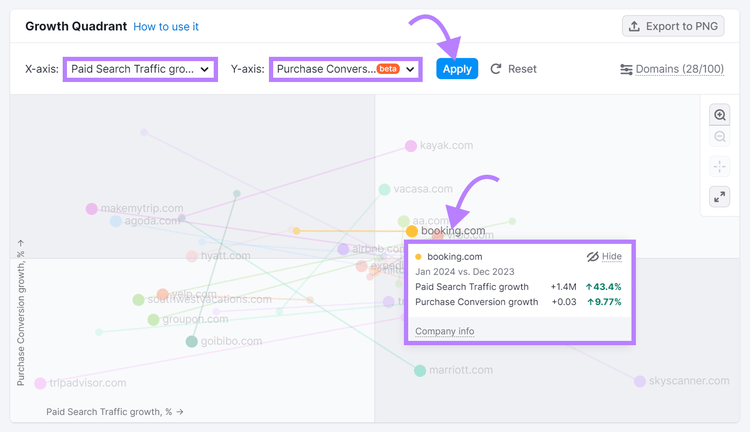Select the tripadvisor.com data point
The image size is (750, 432).
pos(40,383)
